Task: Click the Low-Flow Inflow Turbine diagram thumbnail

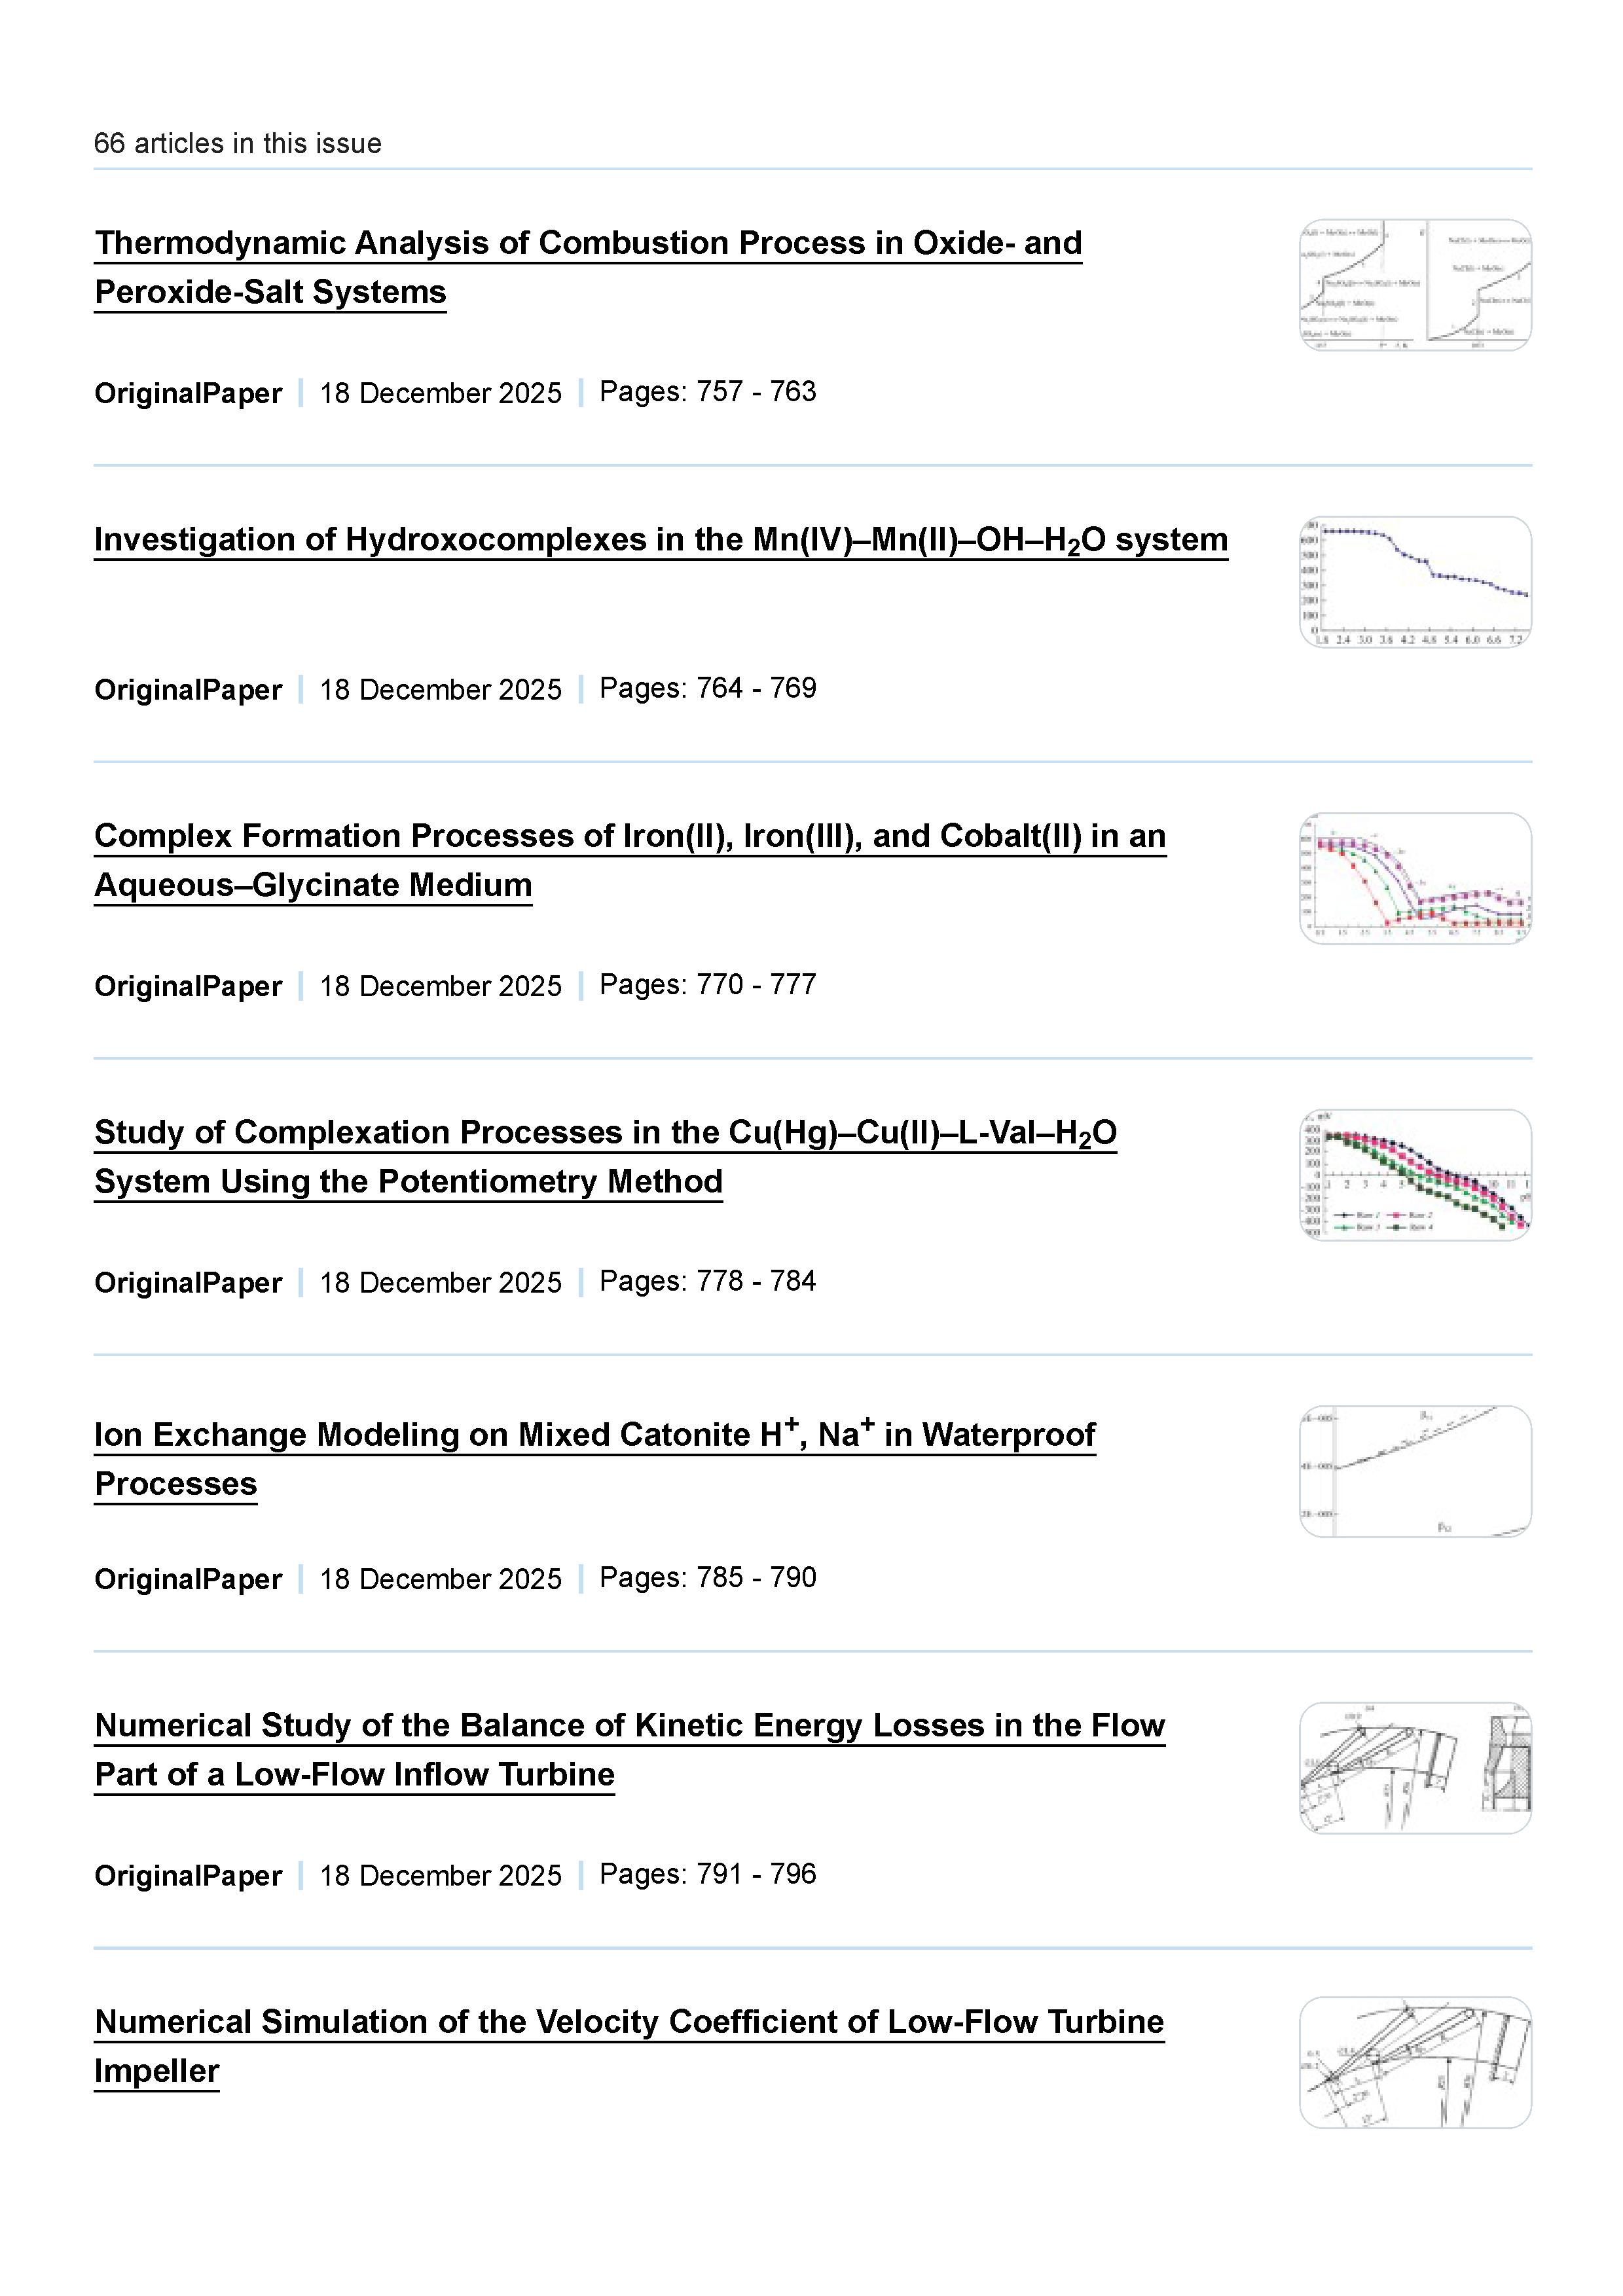Action: point(1415,1768)
